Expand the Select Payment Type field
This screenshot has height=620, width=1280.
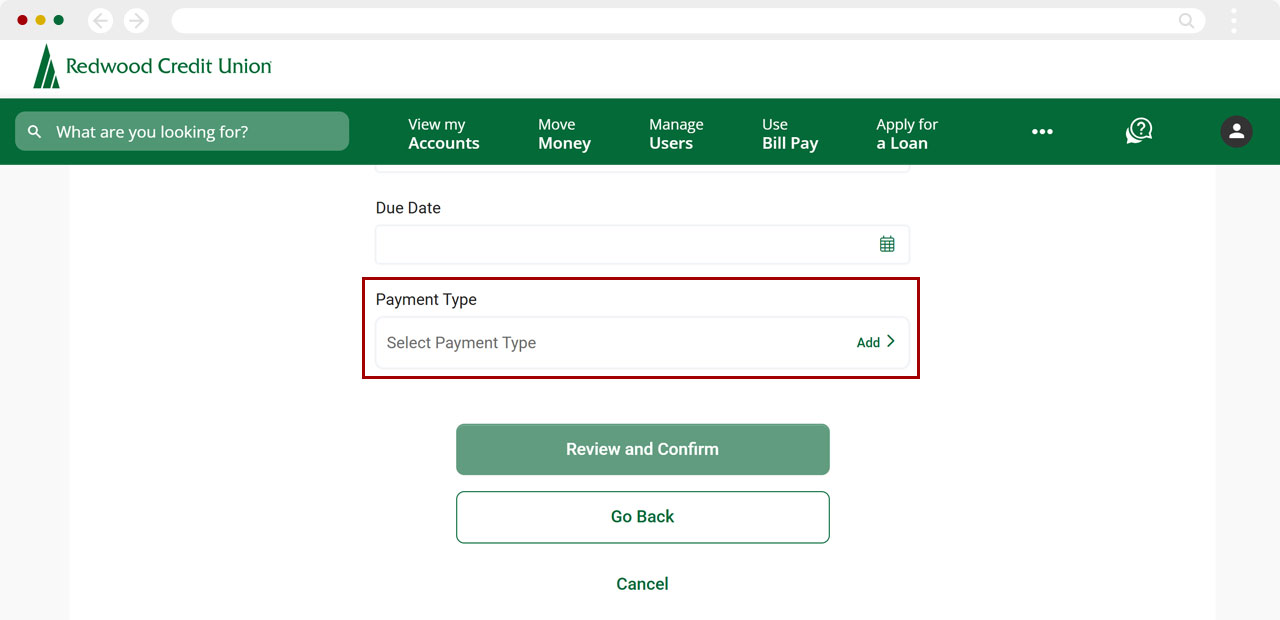[x=600, y=343]
